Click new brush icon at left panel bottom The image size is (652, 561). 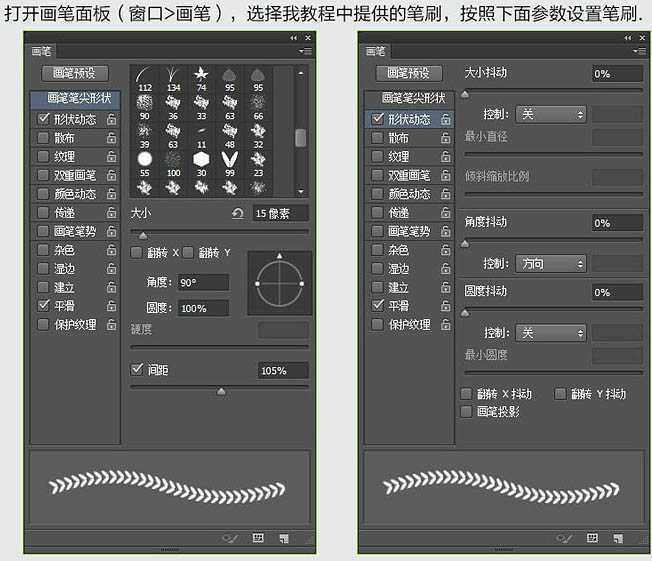(284, 539)
